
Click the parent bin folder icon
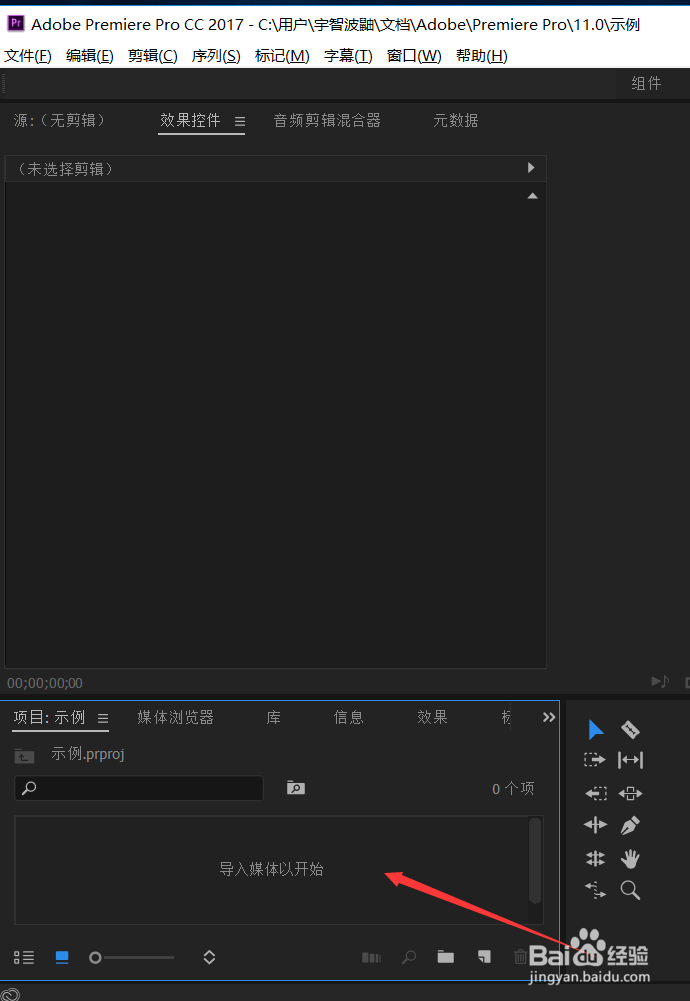coord(24,755)
